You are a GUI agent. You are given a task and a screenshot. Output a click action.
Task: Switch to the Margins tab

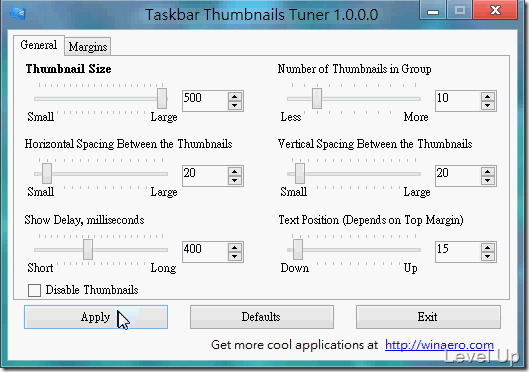[88, 47]
